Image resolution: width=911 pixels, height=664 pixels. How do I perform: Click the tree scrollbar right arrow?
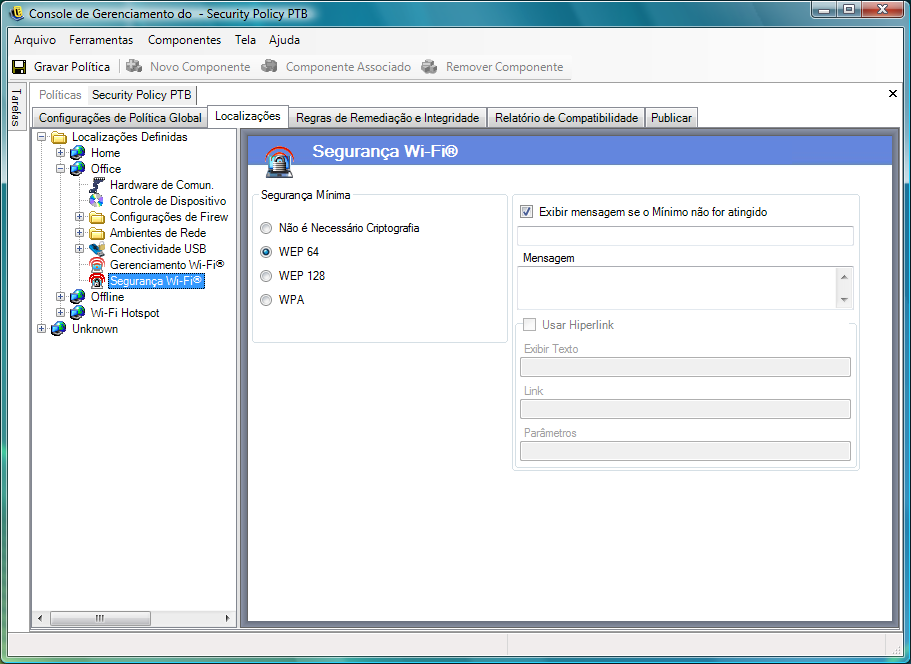pyautogui.click(x=227, y=618)
